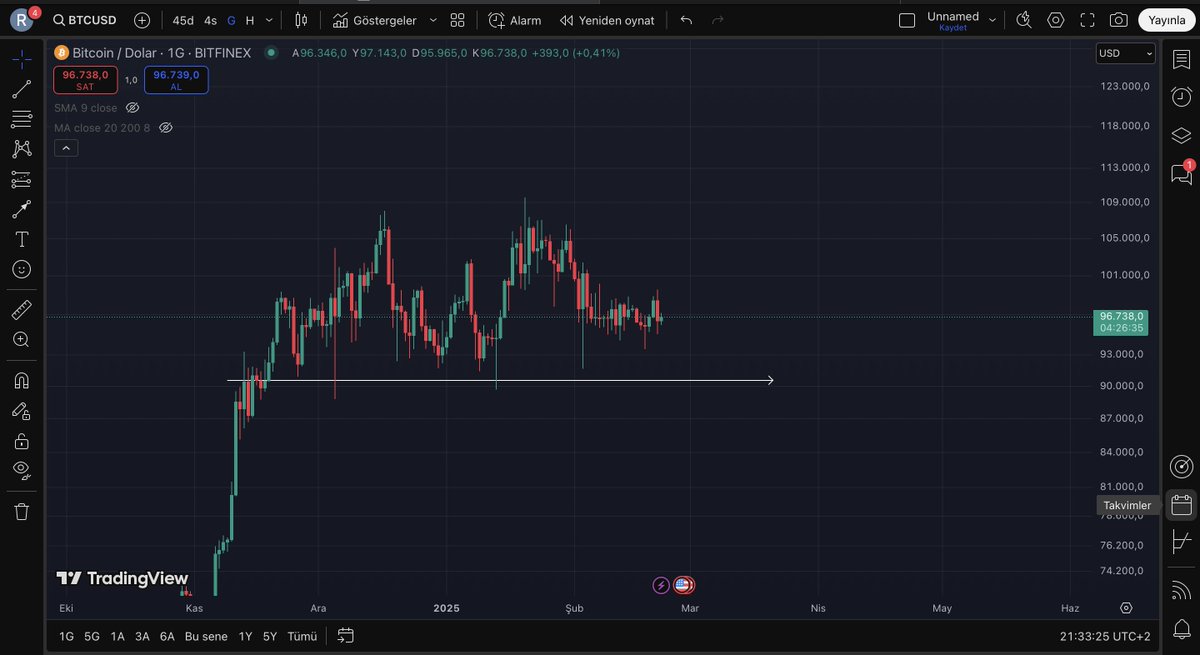1200x655 pixels.
Task: Click the lightning event marker on the timeline
Action: tap(661, 585)
